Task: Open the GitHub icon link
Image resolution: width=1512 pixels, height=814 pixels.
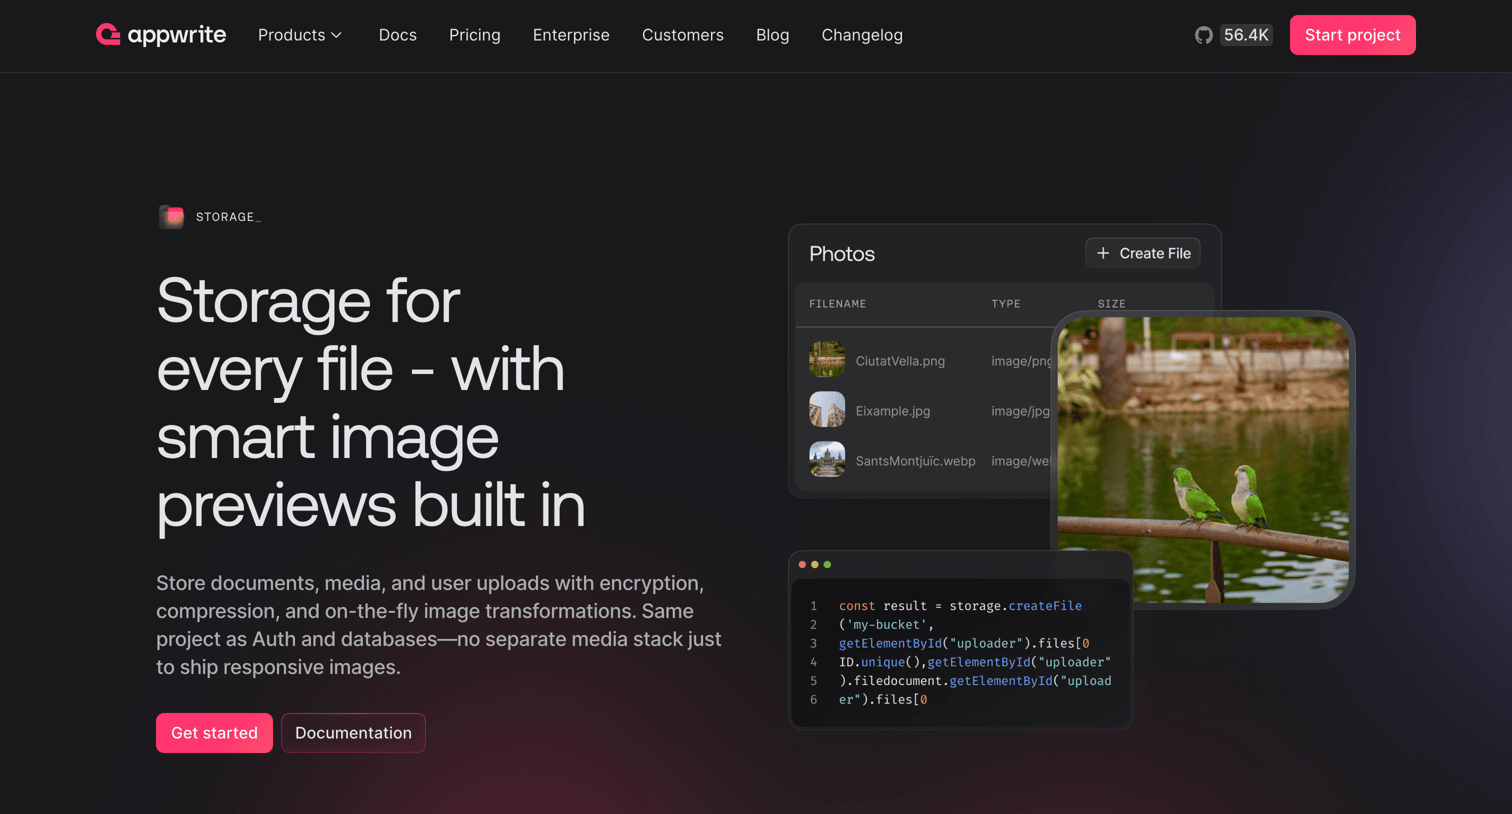Action: coord(1204,35)
